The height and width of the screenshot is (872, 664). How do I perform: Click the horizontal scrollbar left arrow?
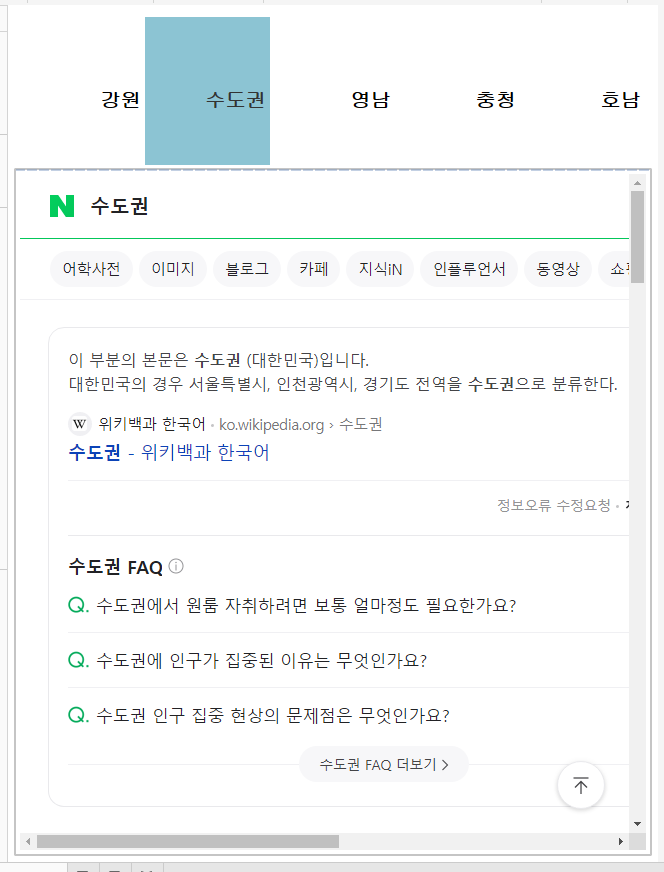point(28,842)
